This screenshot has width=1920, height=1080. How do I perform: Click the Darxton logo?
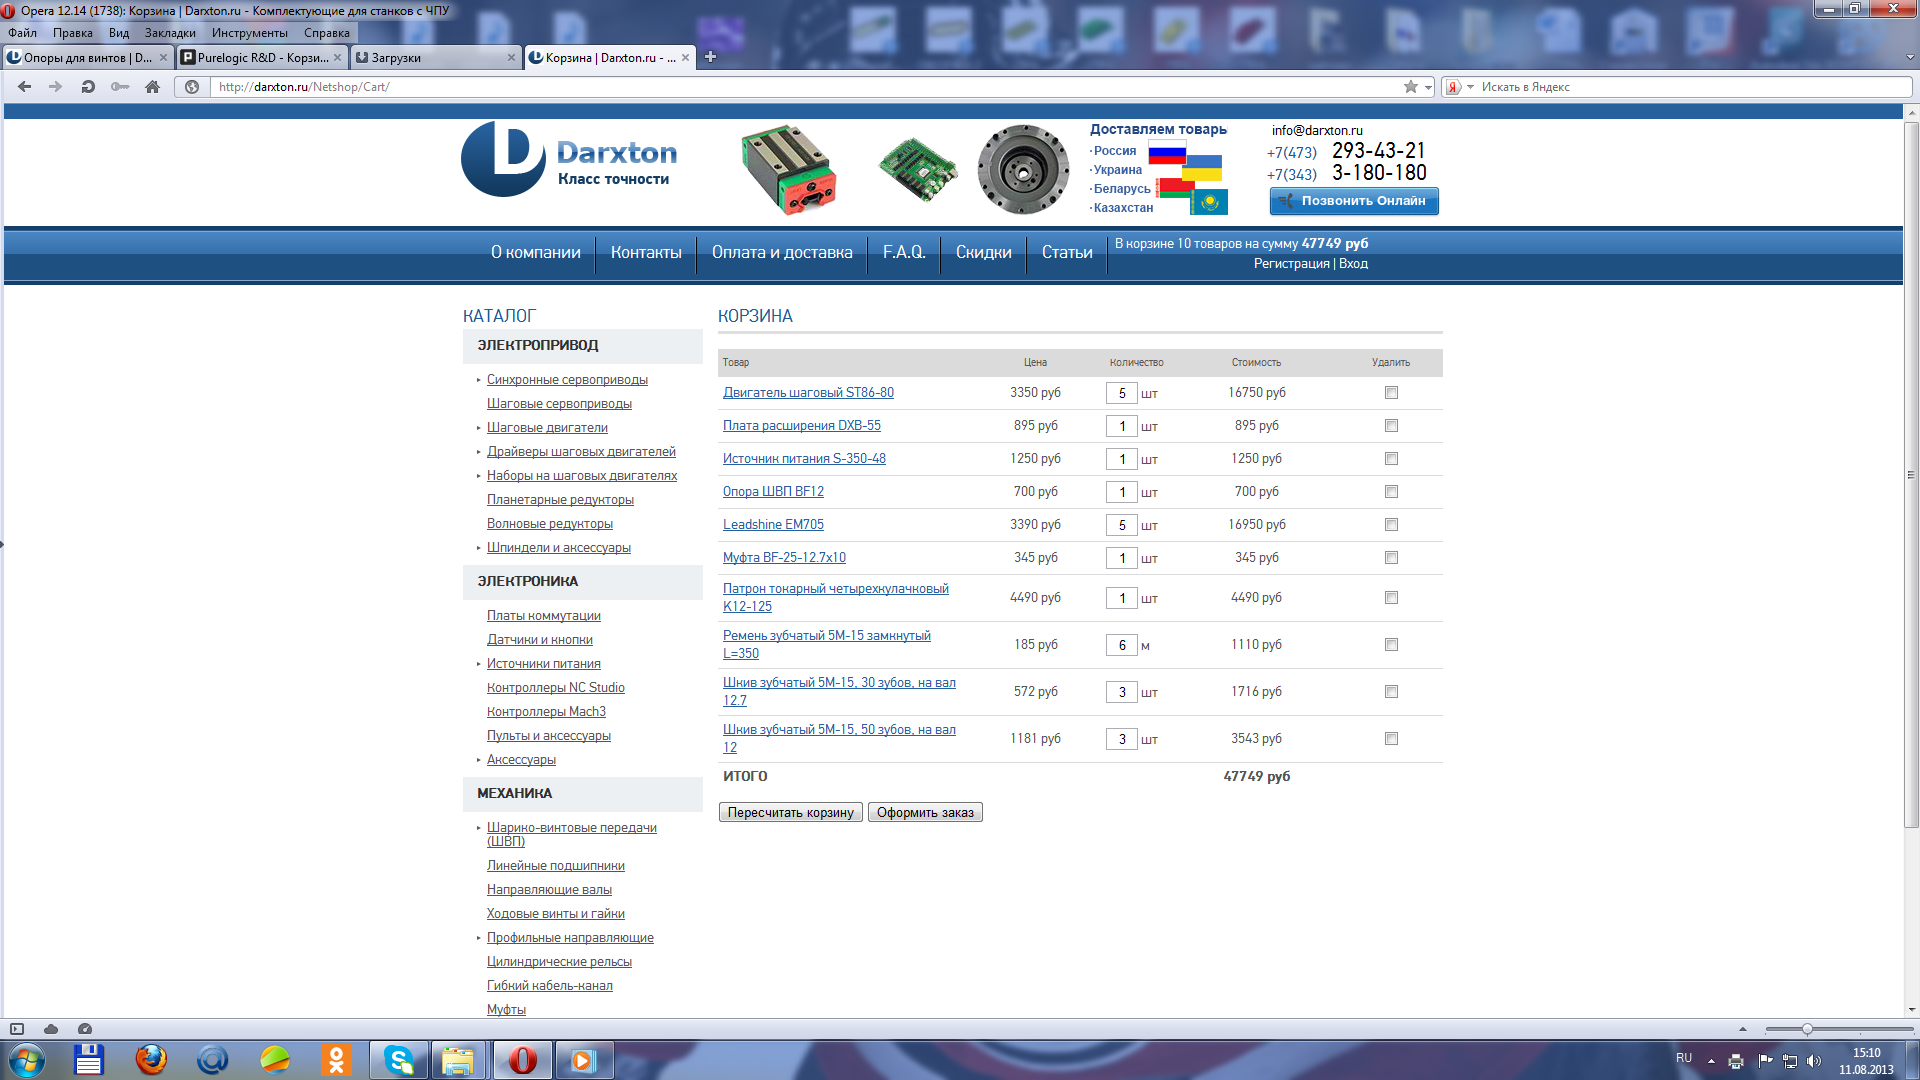click(x=568, y=160)
